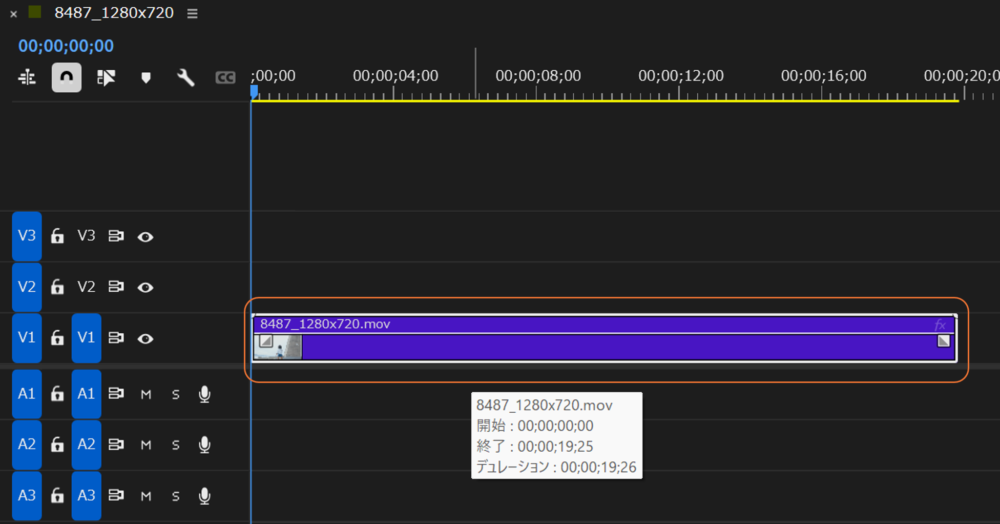
Task: Toggle V1 source patching button
Action: pyautogui.click(x=27, y=337)
